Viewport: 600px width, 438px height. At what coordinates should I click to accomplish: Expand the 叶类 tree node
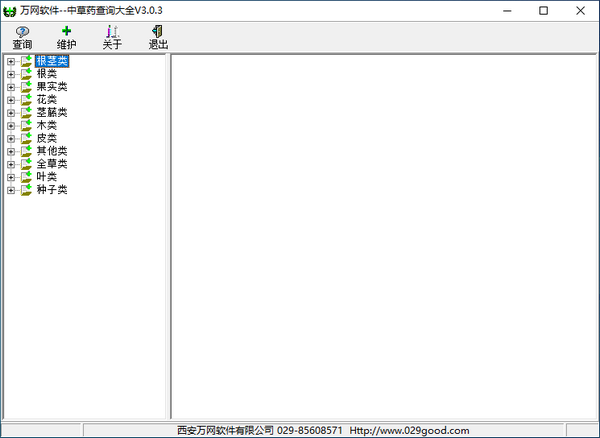click(11, 177)
